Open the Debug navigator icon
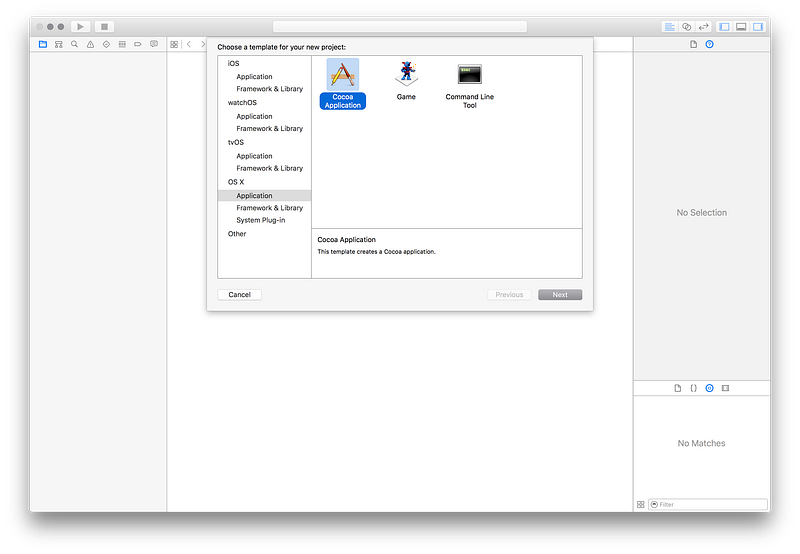This screenshot has height=554, width=800. click(x=122, y=44)
